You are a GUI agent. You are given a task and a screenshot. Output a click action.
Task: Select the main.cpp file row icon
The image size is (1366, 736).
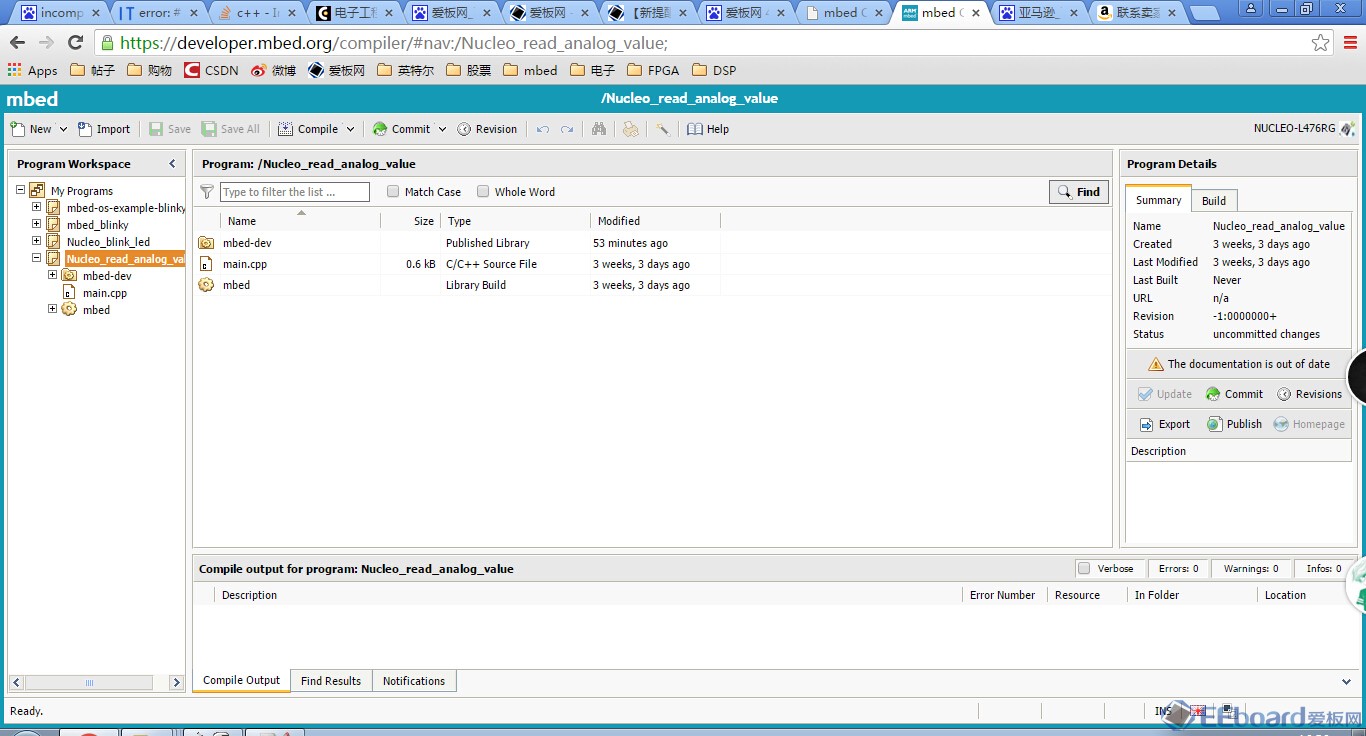206,264
